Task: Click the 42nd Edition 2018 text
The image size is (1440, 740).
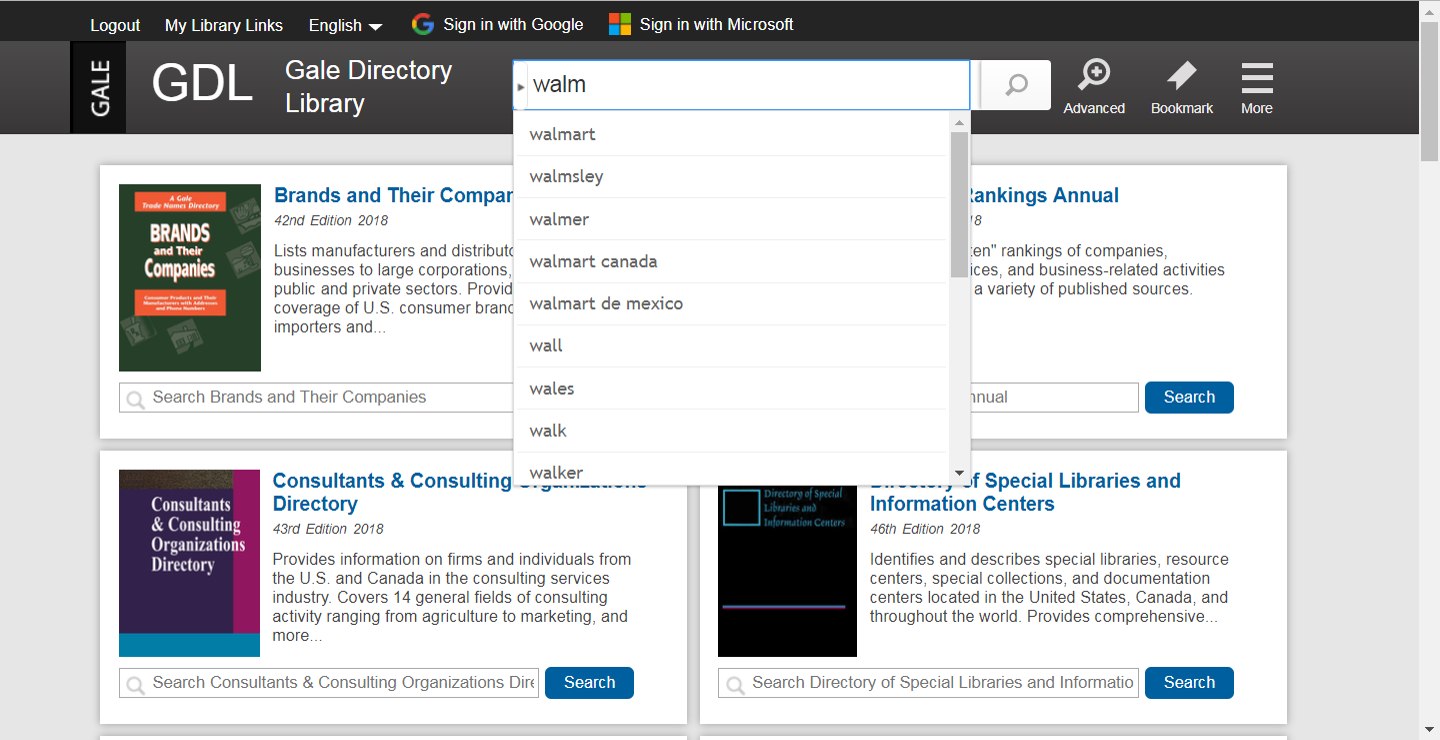Action: [331, 220]
